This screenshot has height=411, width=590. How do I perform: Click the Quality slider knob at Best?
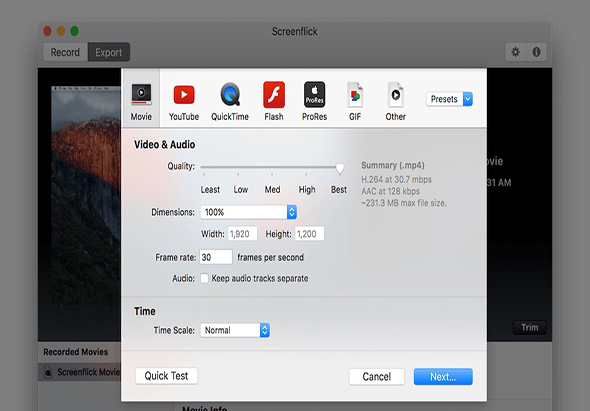click(340, 168)
